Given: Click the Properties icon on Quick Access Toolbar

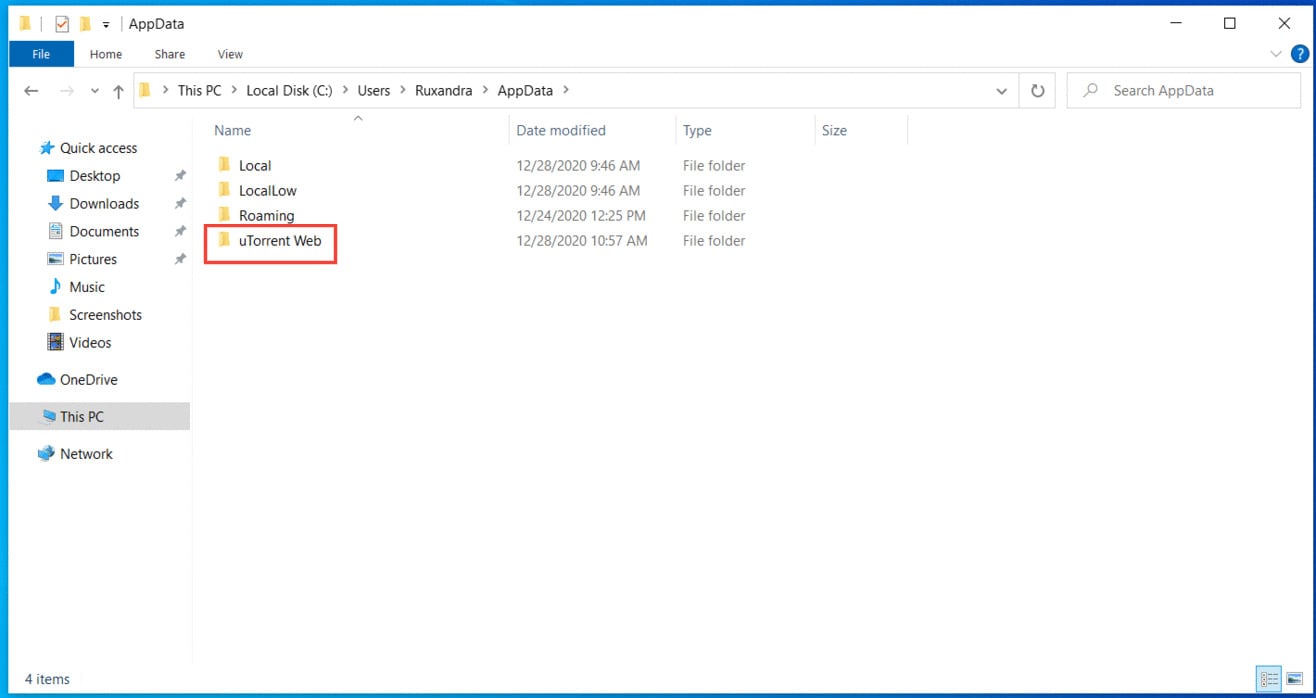Looking at the screenshot, I should (x=62, y=23).
